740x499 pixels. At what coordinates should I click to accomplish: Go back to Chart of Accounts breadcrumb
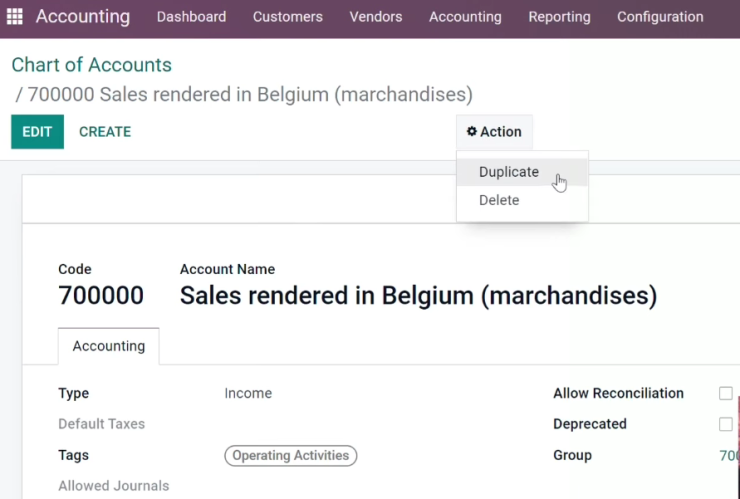tap(92, 65)
